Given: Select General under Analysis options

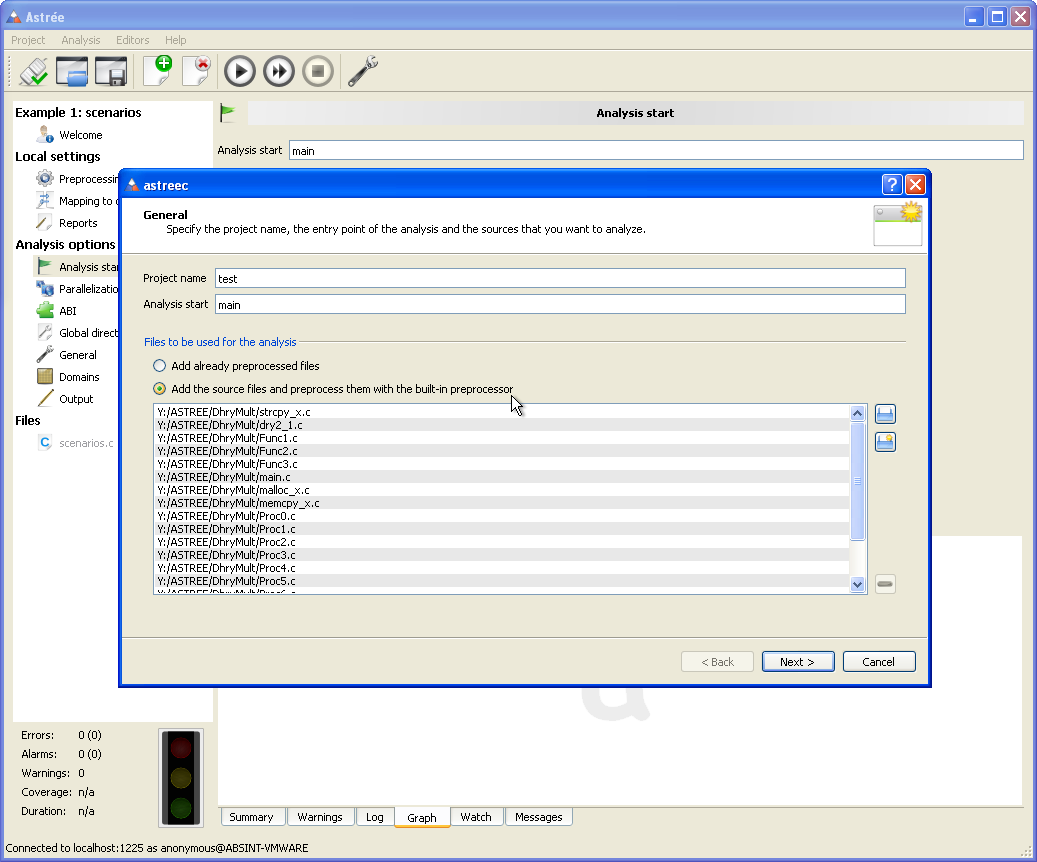Looking at the screenshot, I should 77,355.
